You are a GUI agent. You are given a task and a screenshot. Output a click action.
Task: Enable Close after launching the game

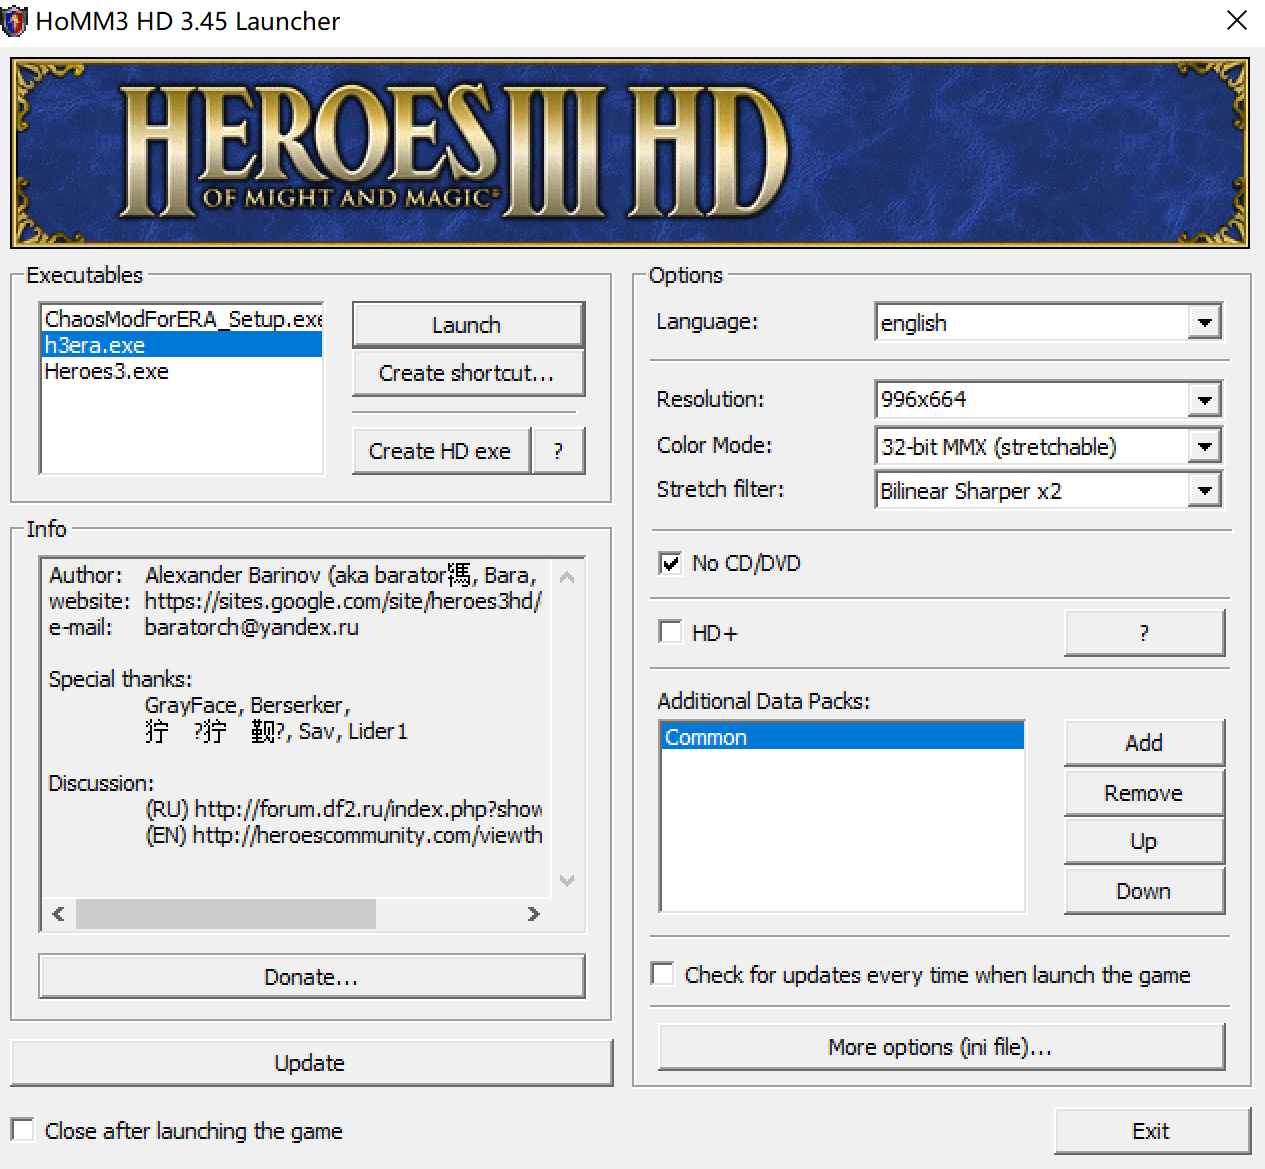click(22, 1130)
